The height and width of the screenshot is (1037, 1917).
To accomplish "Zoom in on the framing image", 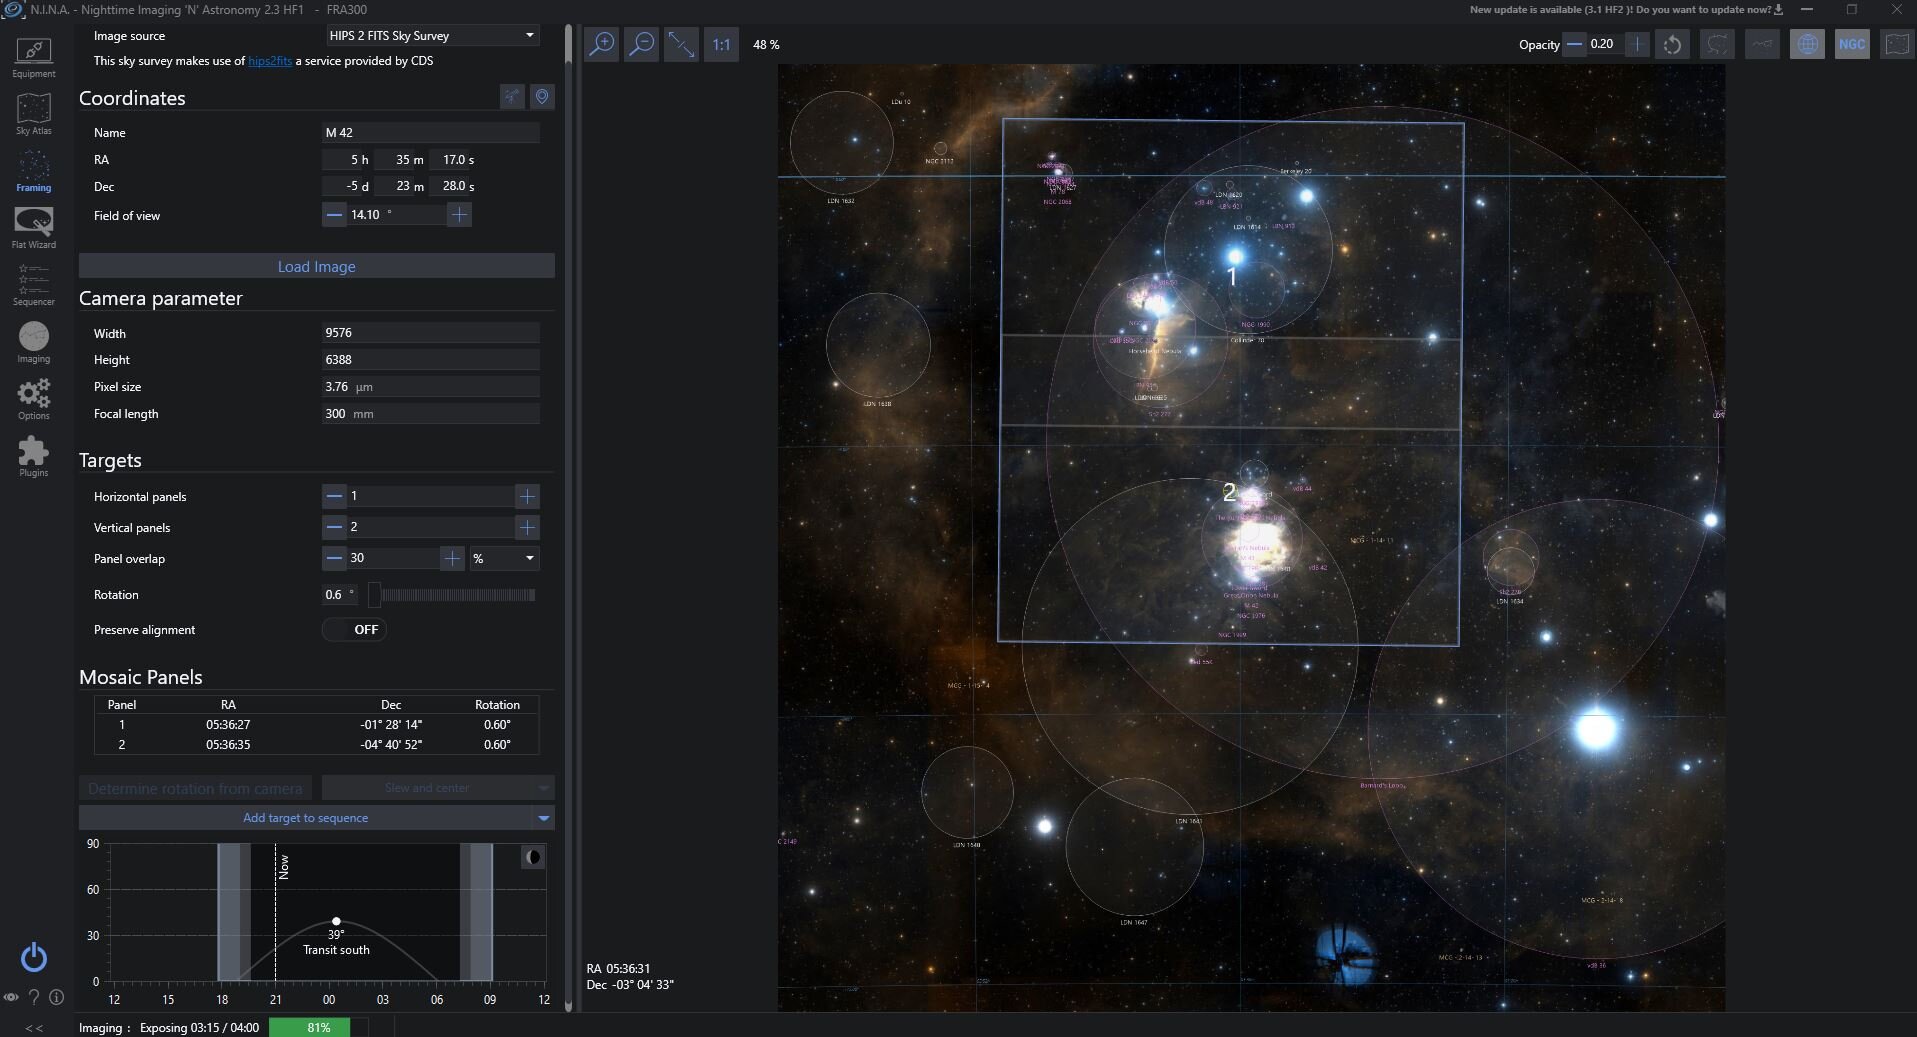I will click(602, 44).
